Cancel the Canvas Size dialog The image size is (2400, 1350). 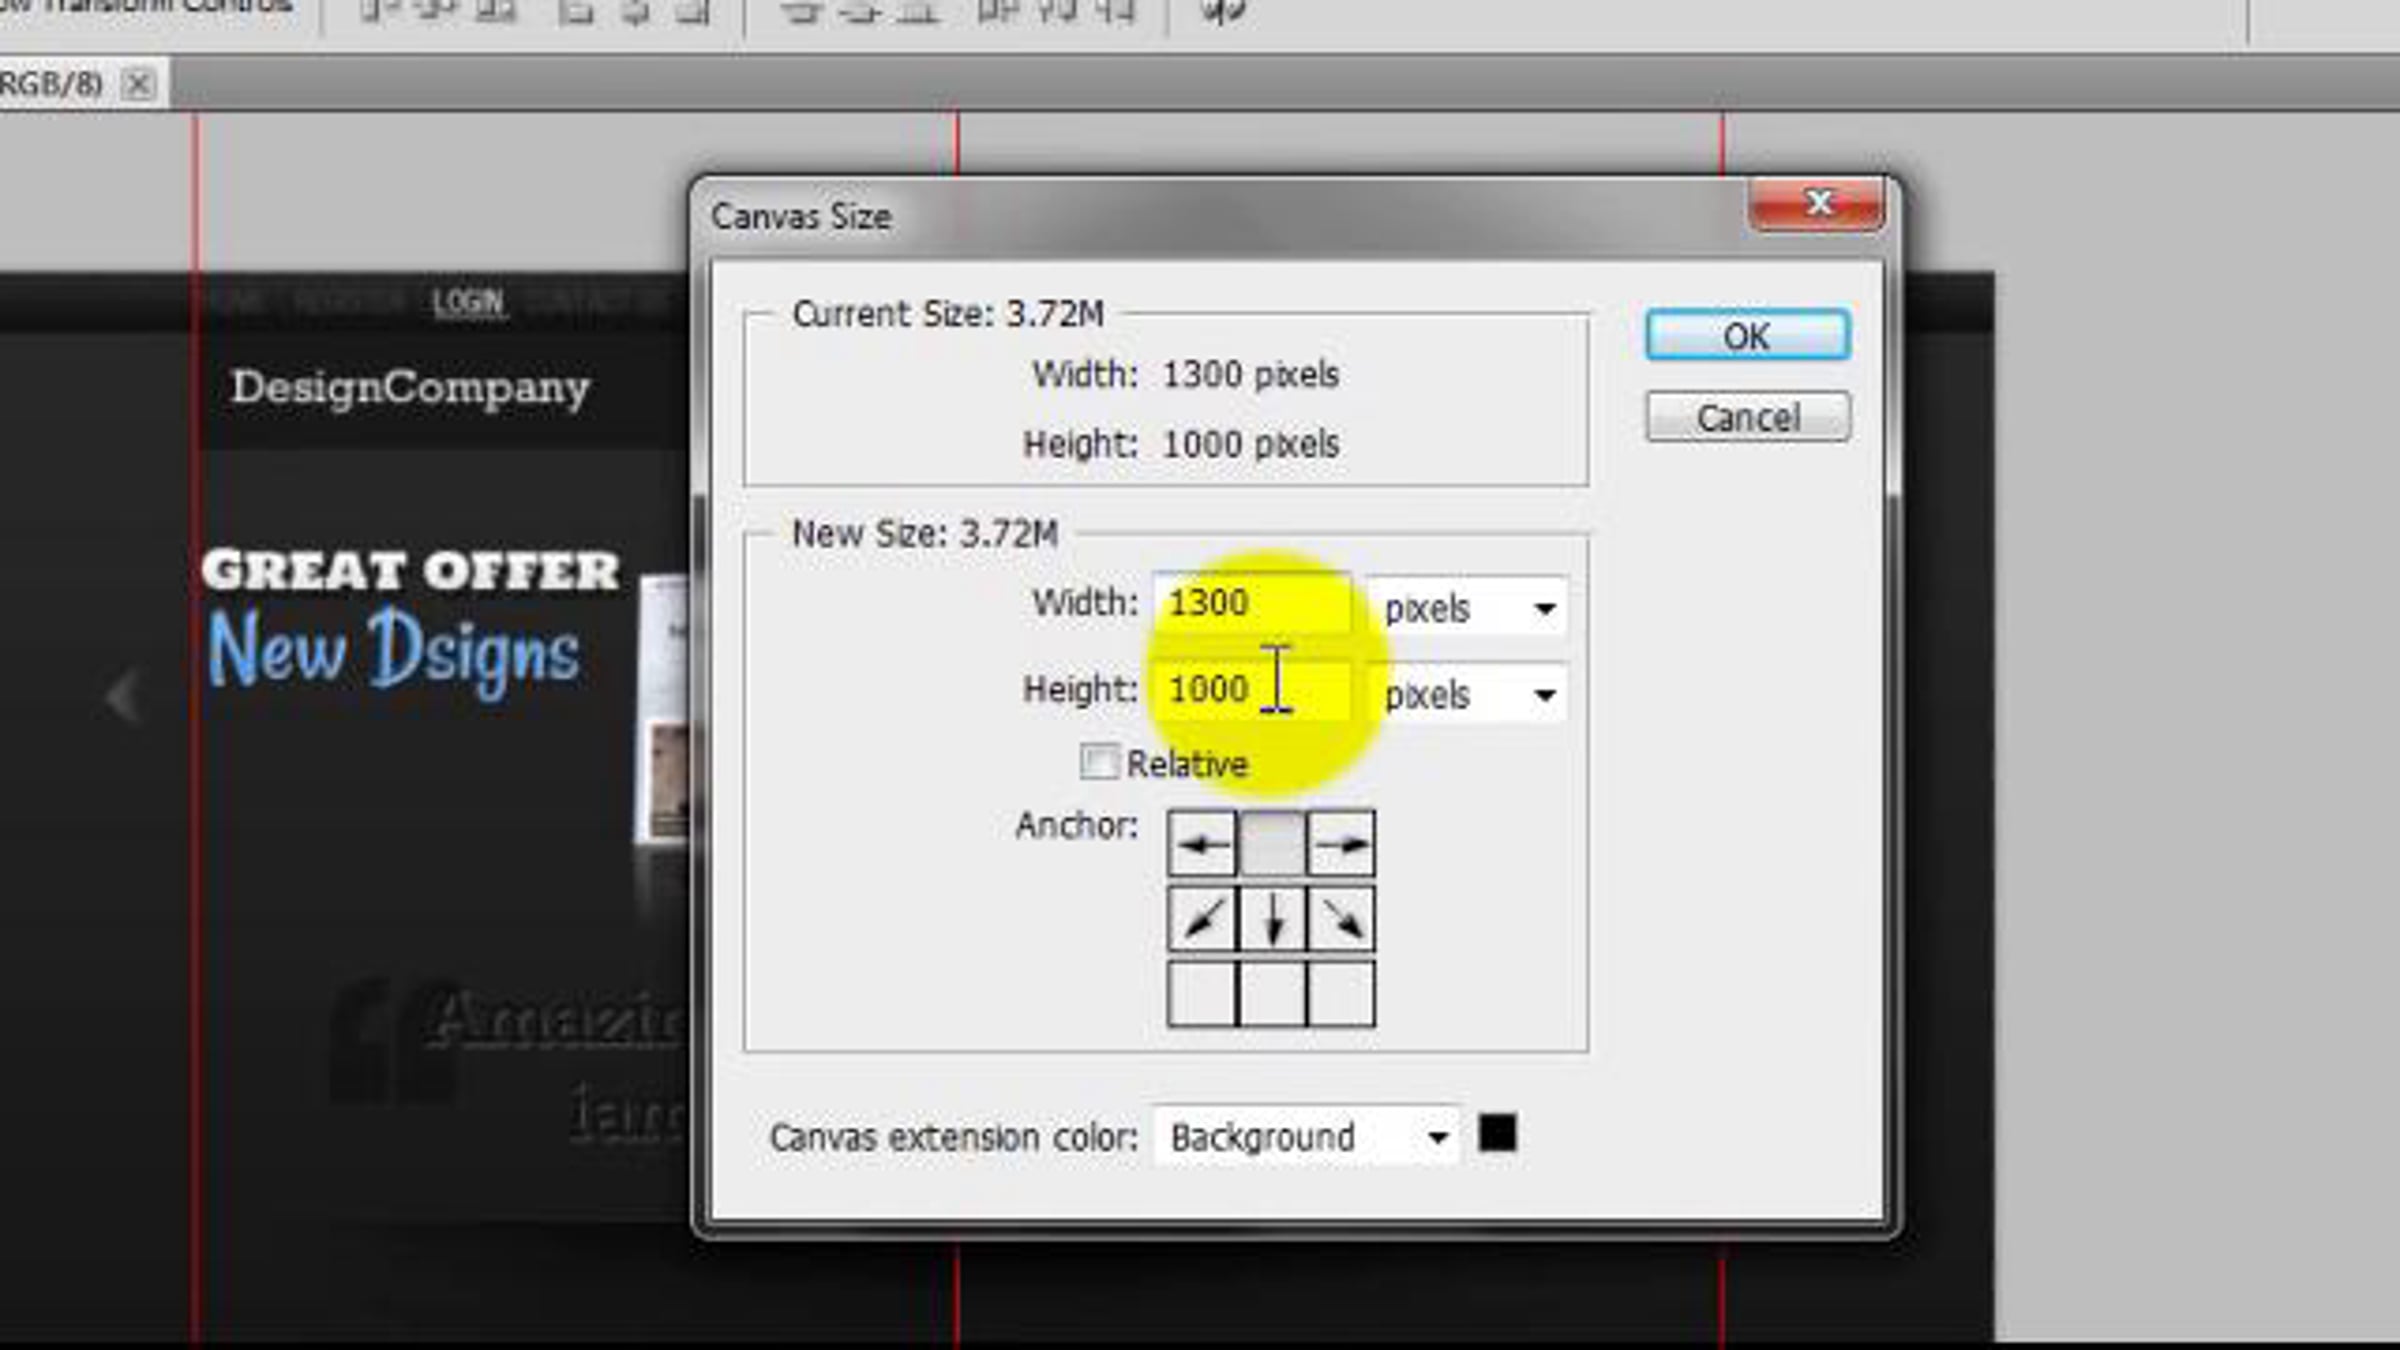[x=1747, y=417]
